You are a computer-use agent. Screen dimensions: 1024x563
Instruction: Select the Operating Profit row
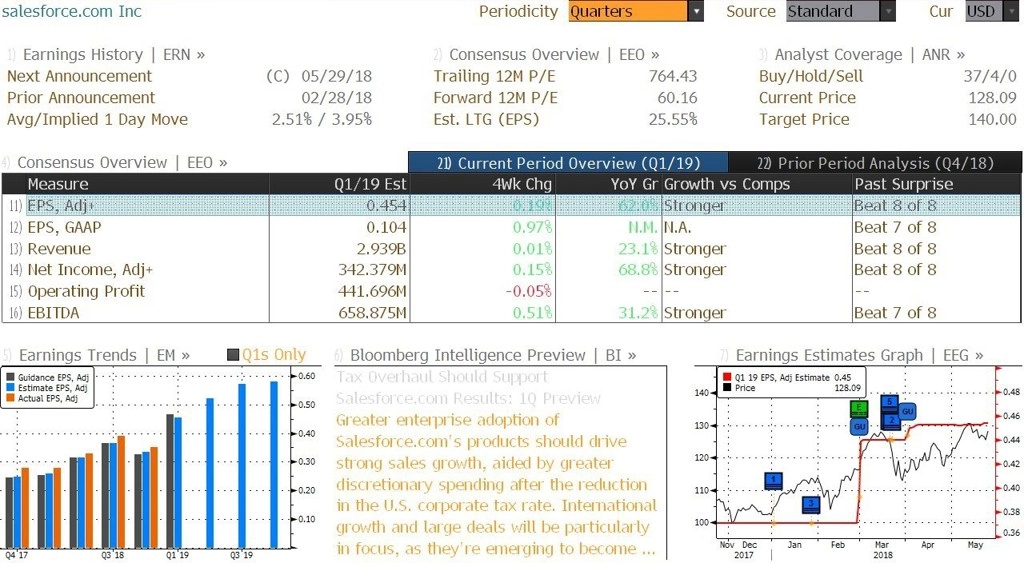pos(511,291)
